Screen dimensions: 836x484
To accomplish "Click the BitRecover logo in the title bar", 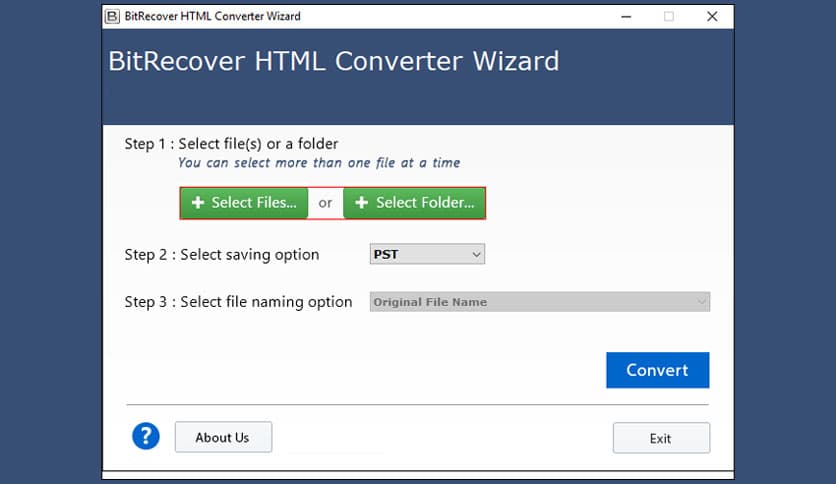I will [112, 17].
